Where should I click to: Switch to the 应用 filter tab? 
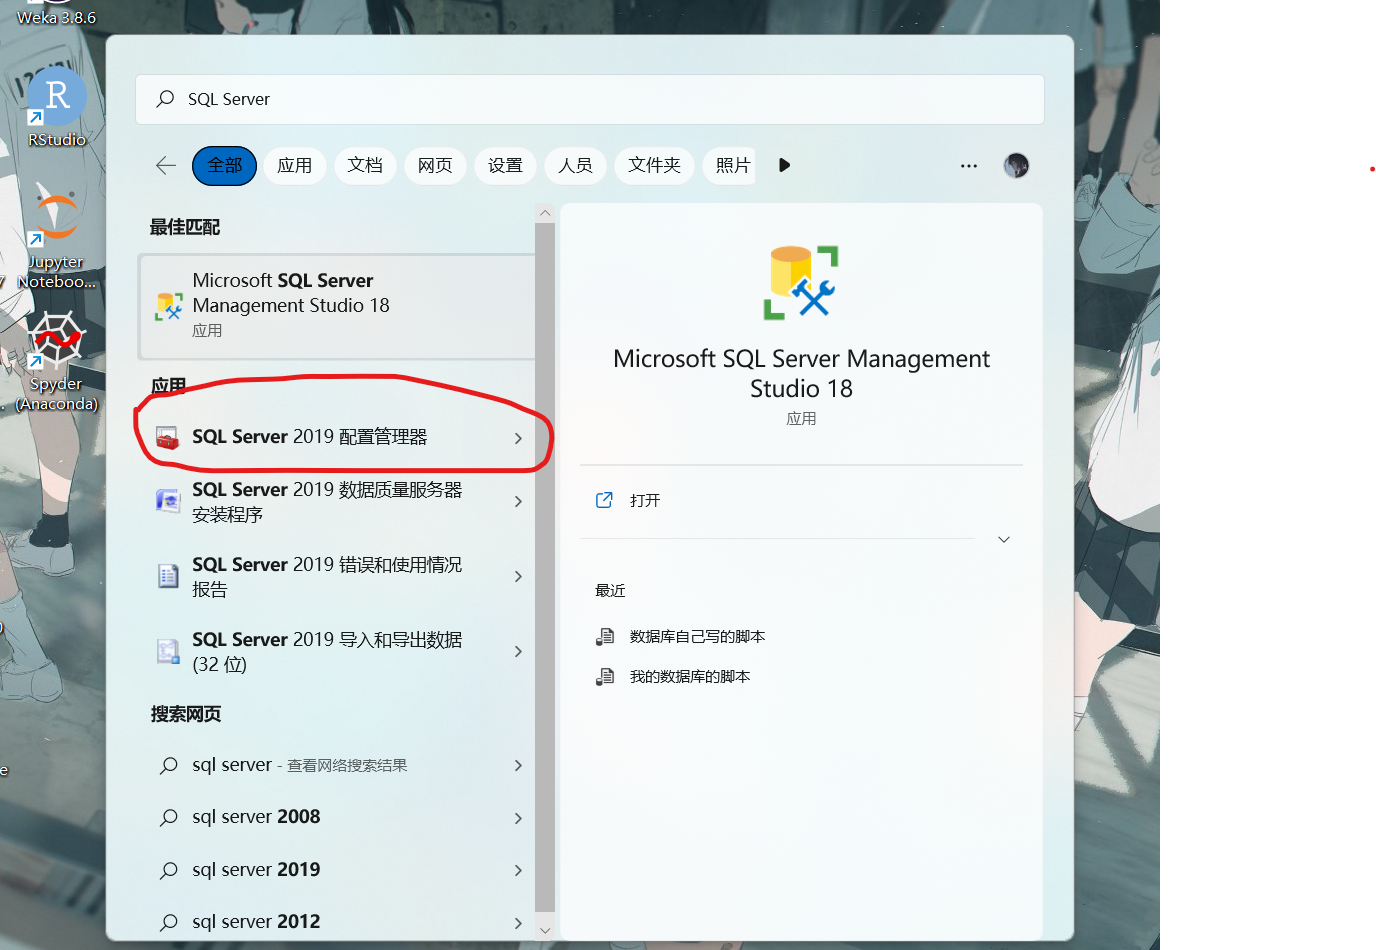pyautogui.click(x=294, y=165)
